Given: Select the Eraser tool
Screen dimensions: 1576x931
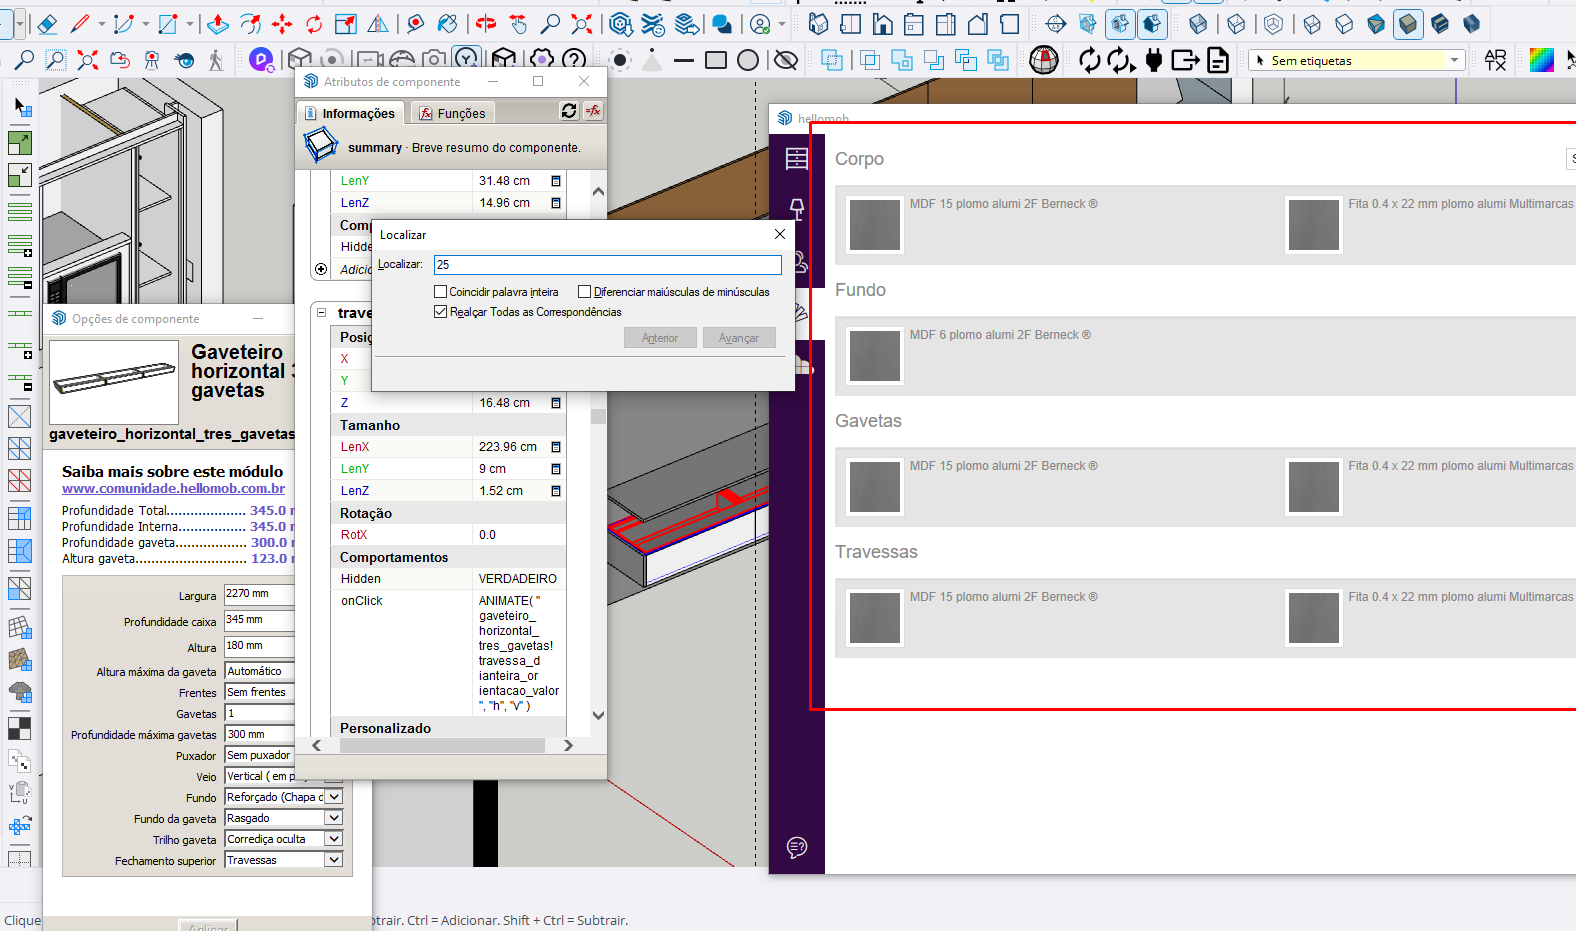Looking at the screenshot, I should [46, 24].
